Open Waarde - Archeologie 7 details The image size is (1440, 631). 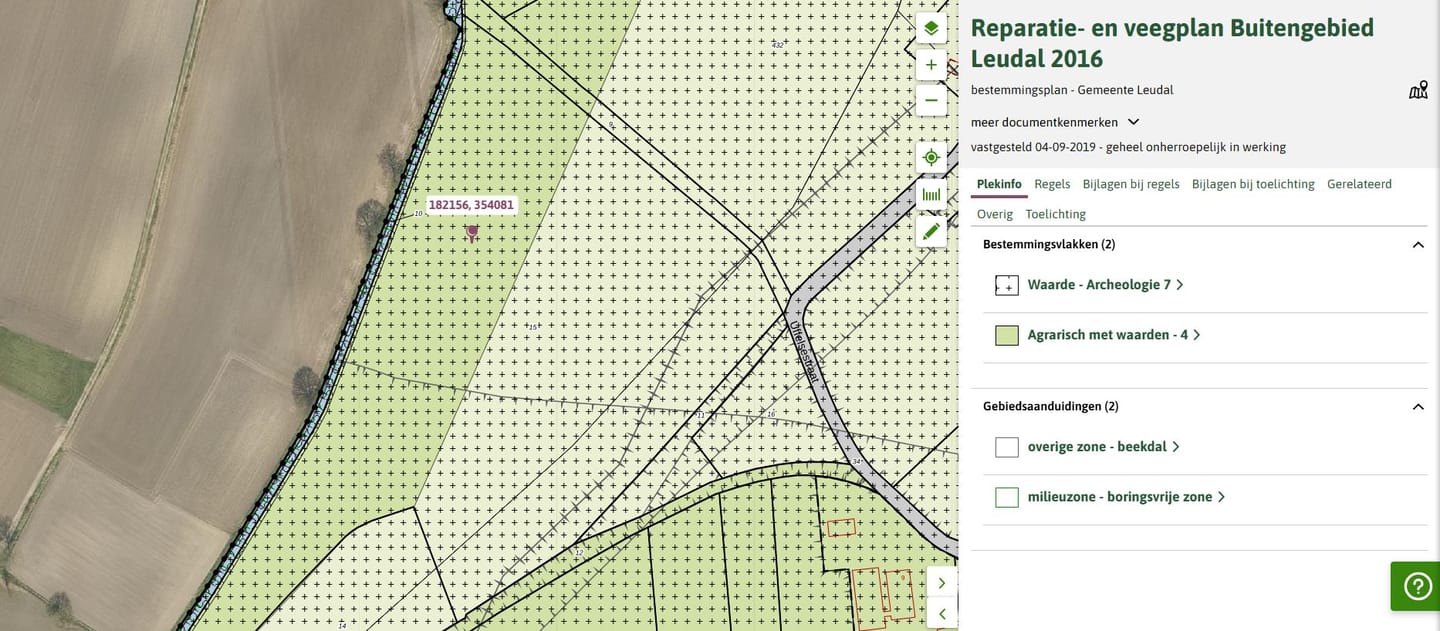(1099, 285)
